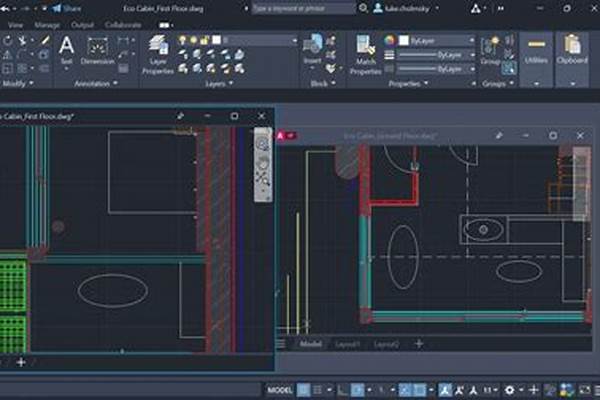The image size is (600, 400).
Task: Open the Utilities panel icon
Action: tap(536, 52)
